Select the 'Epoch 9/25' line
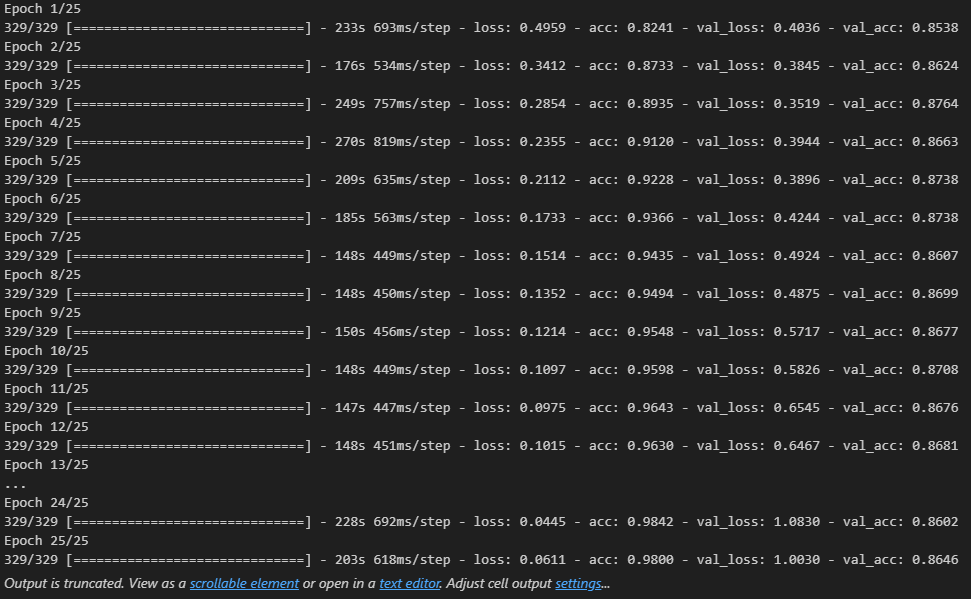The width and height of the screenshot is (971, 599). point(42,313)
